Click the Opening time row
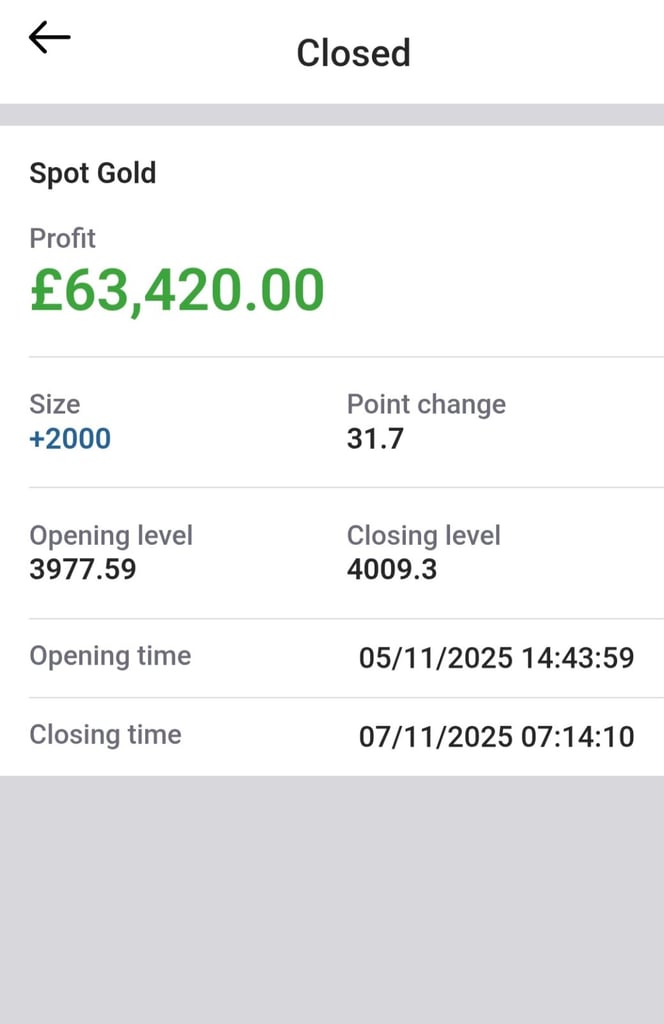The height and width of the screenshot is (1024, 664). point(332,656)
